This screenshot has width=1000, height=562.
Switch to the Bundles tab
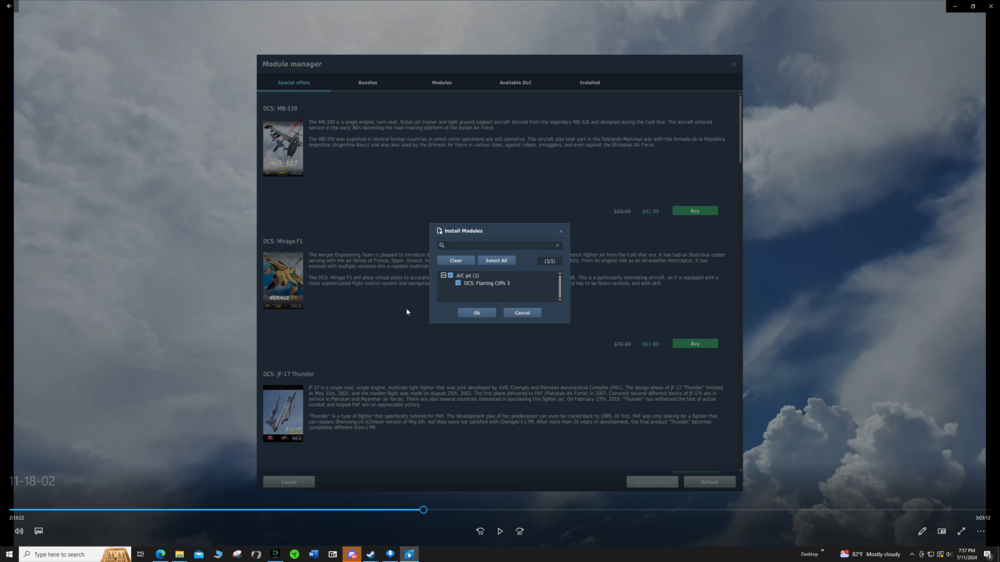tap(367, 82)
